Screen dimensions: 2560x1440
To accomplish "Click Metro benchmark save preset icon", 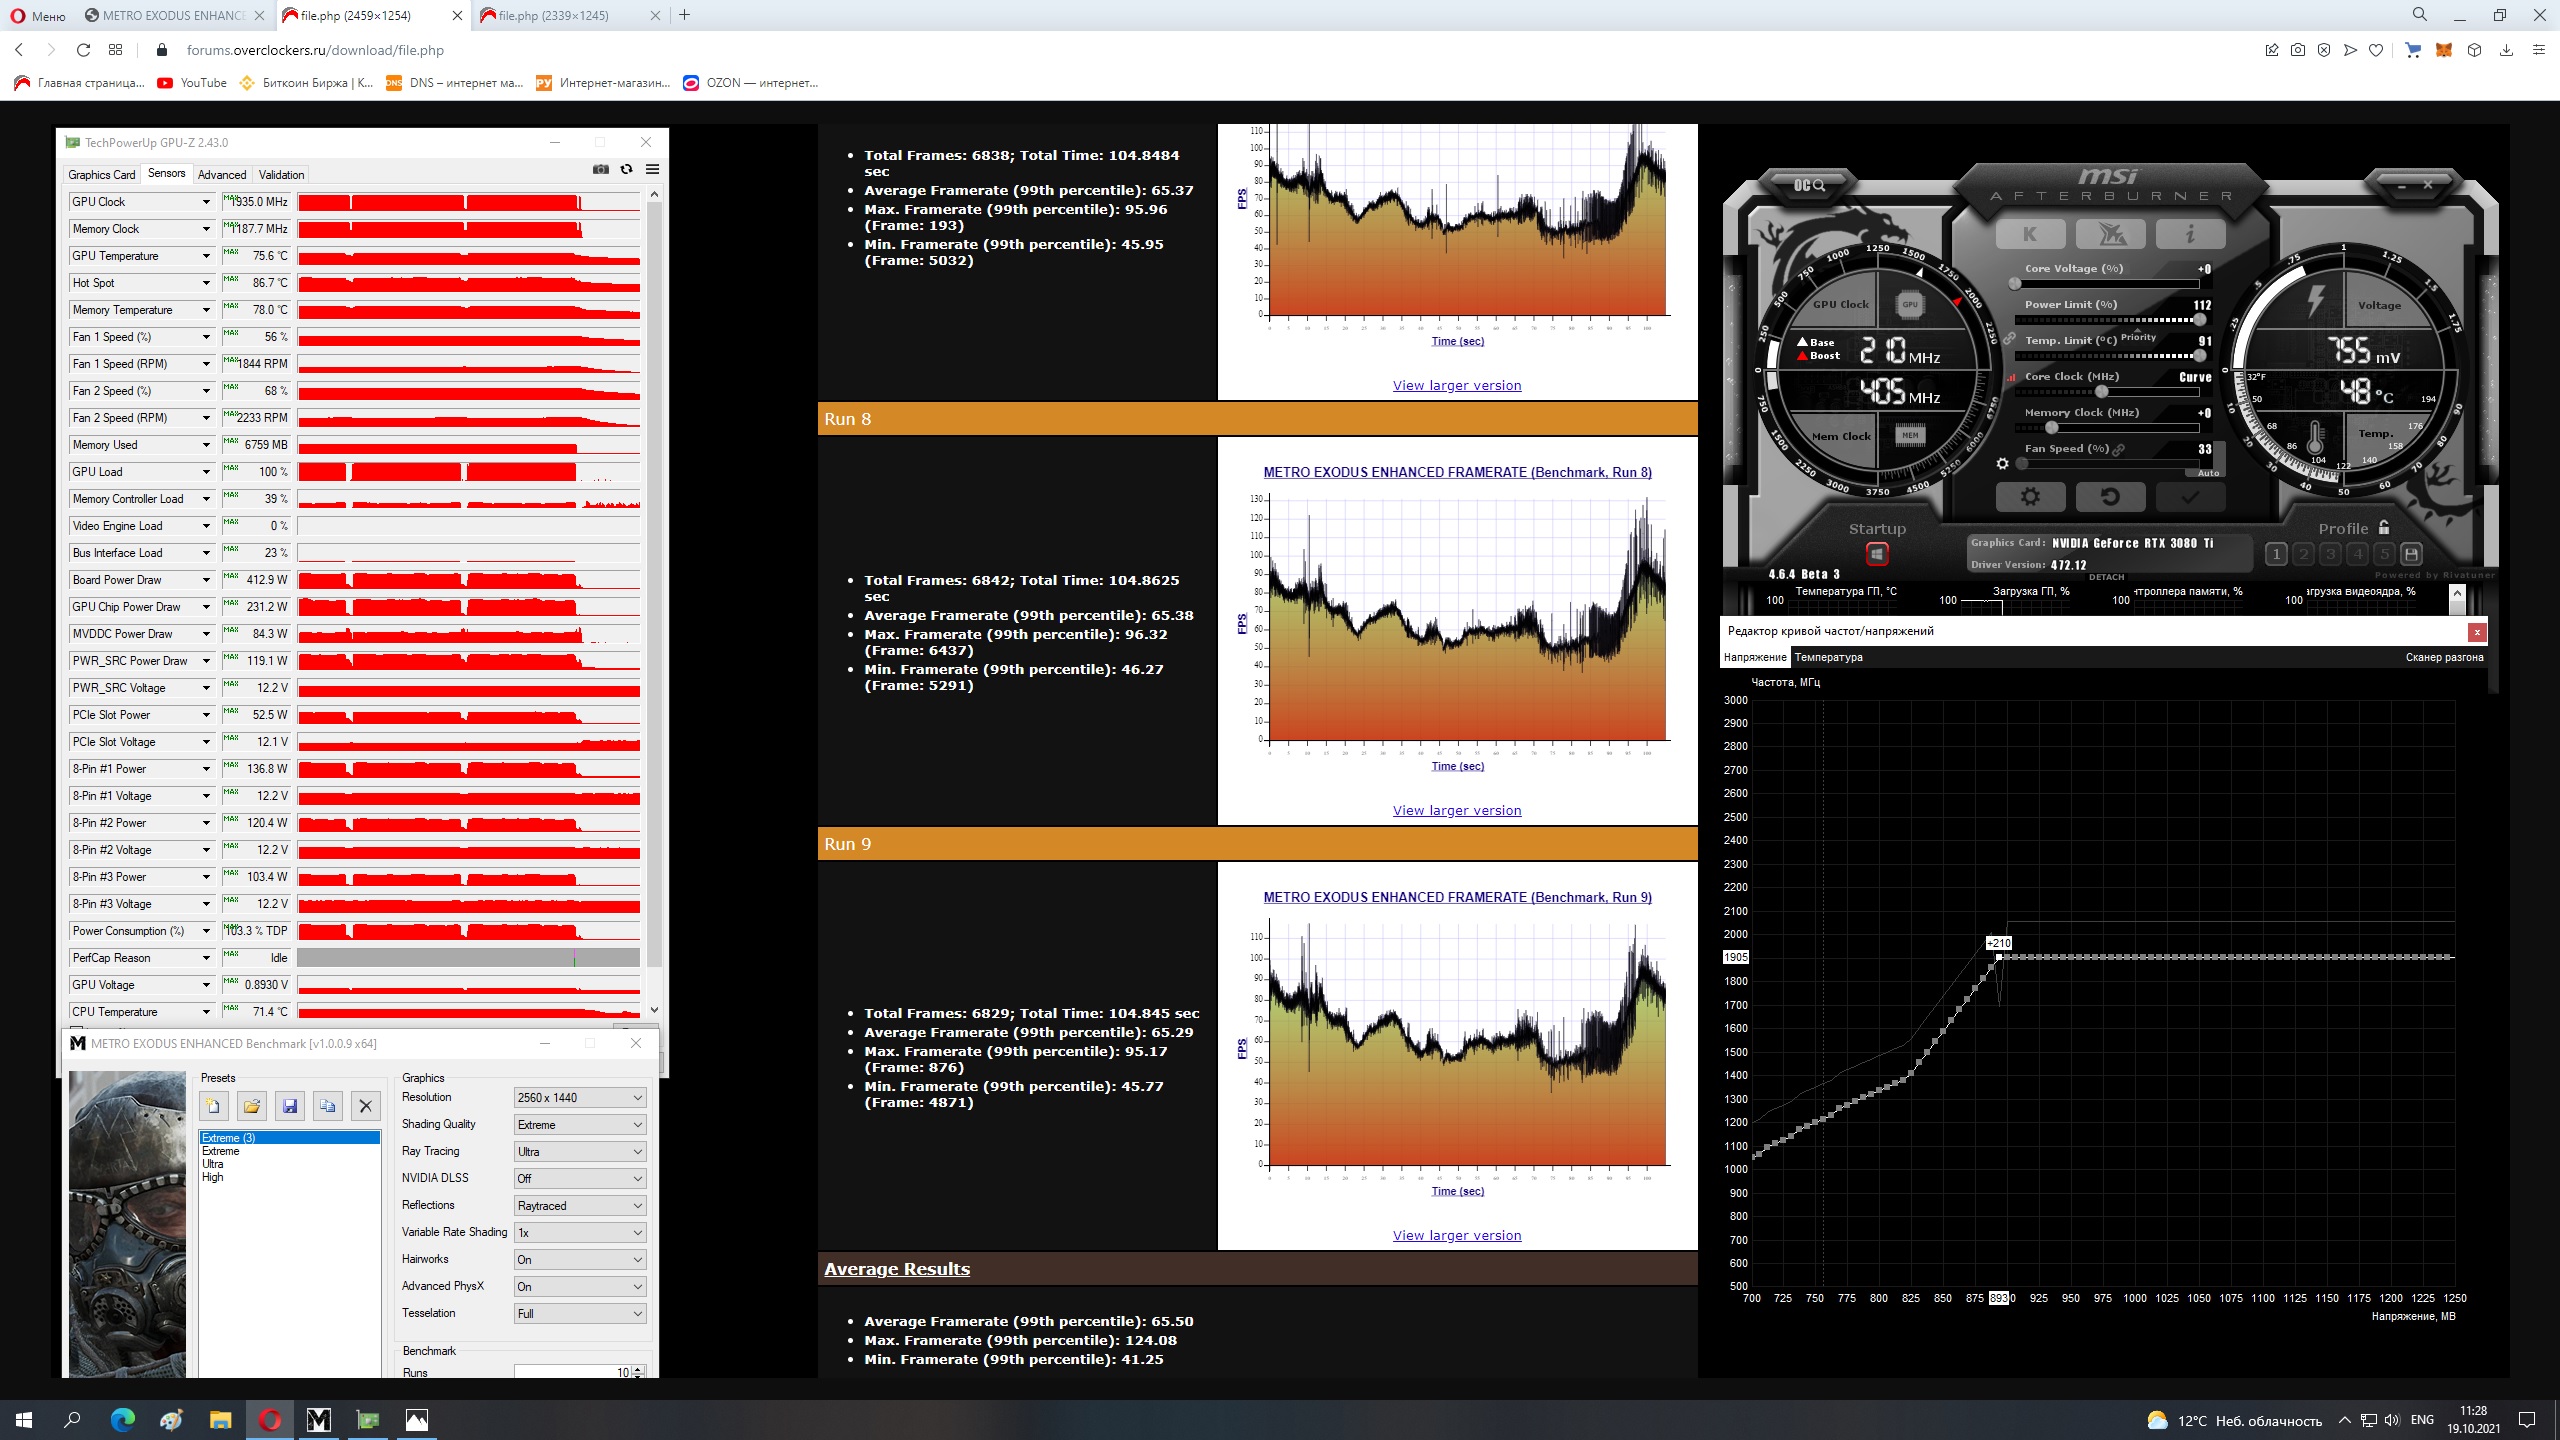I will [x=290, y=1106].
